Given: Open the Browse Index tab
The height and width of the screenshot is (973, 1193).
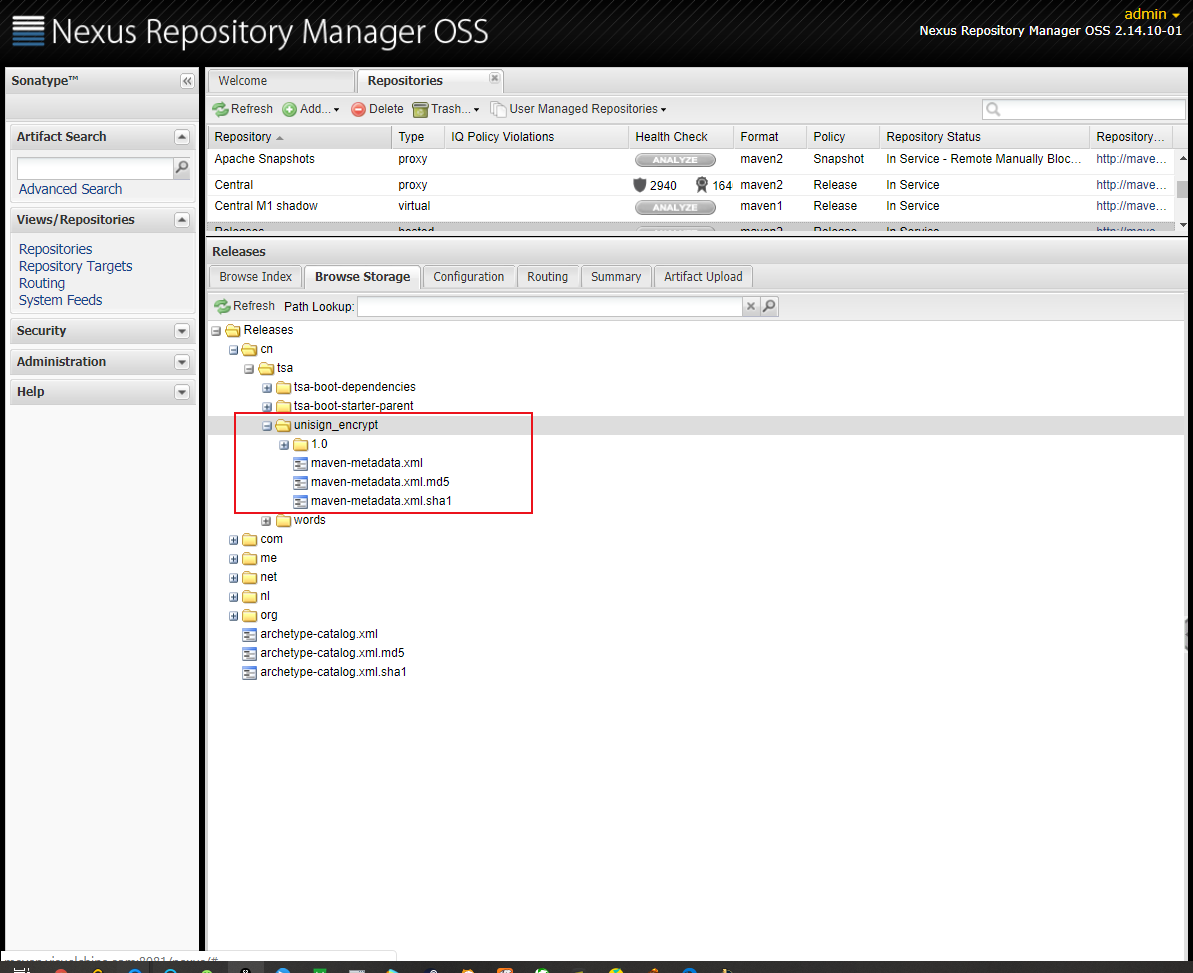Looking at the screenshot, I should [x=256, y=277].
